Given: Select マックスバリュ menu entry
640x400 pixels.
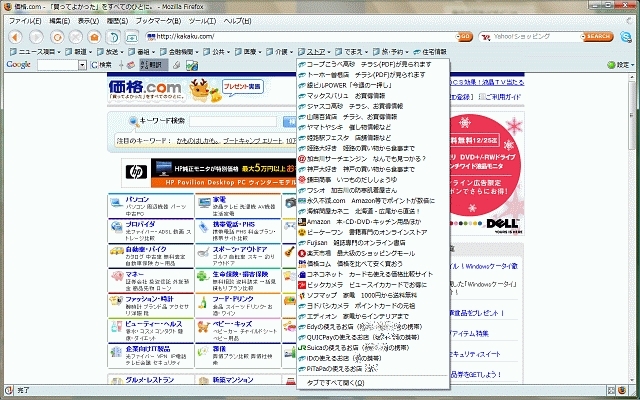Looking at the screenshot, I should point(373,96).
